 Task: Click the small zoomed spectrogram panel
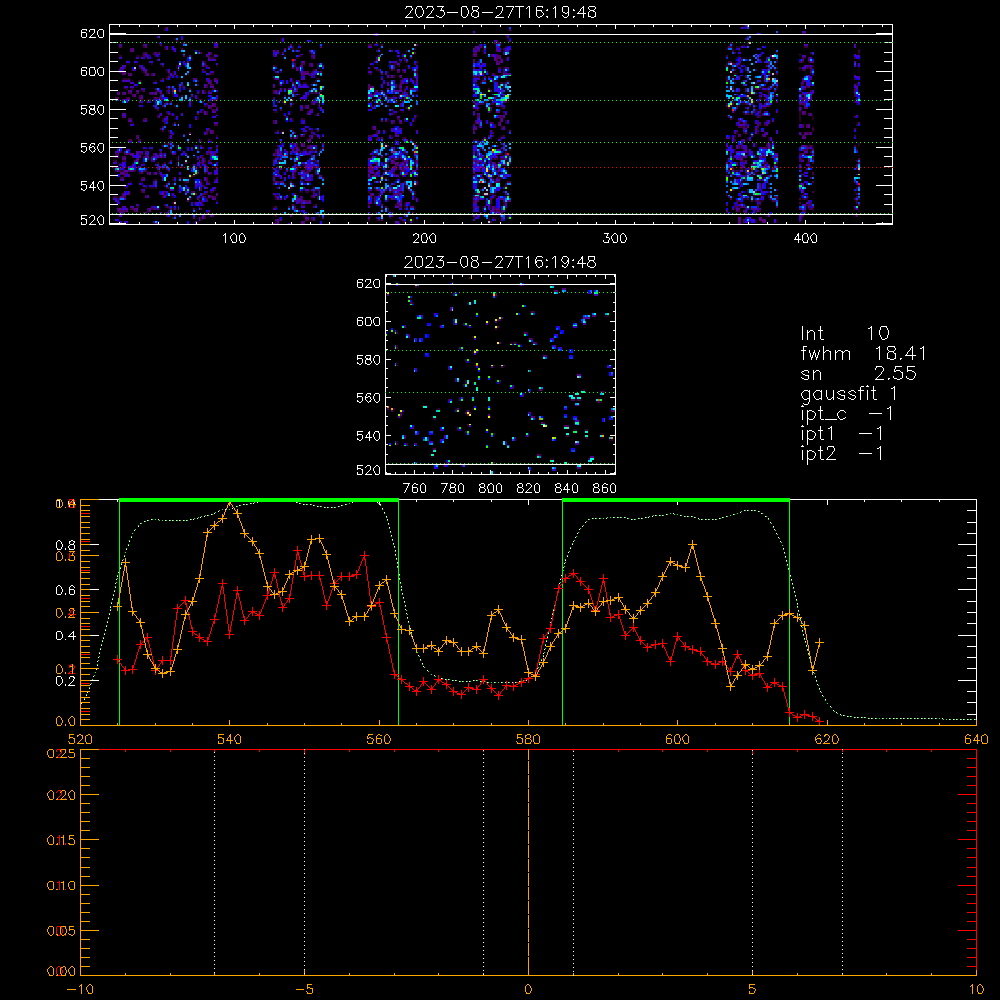click(x=501, y=374)
